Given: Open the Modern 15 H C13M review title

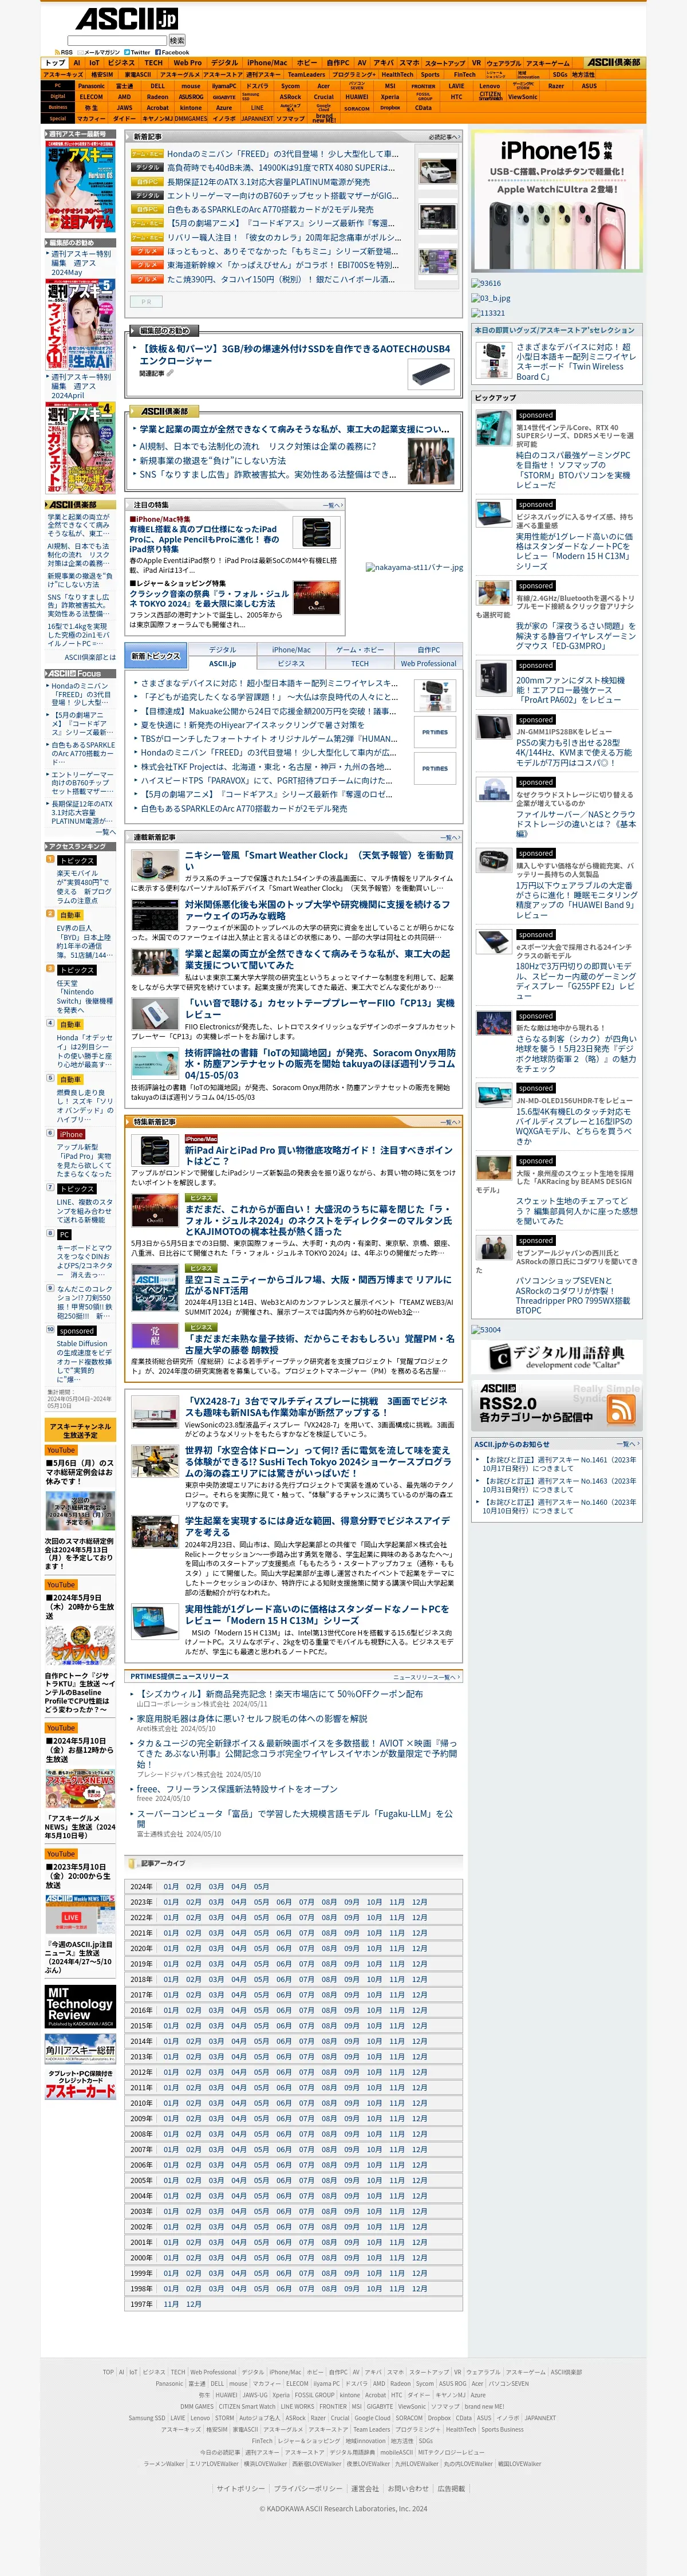Looking at the screenshot, I should point(317,1615).
